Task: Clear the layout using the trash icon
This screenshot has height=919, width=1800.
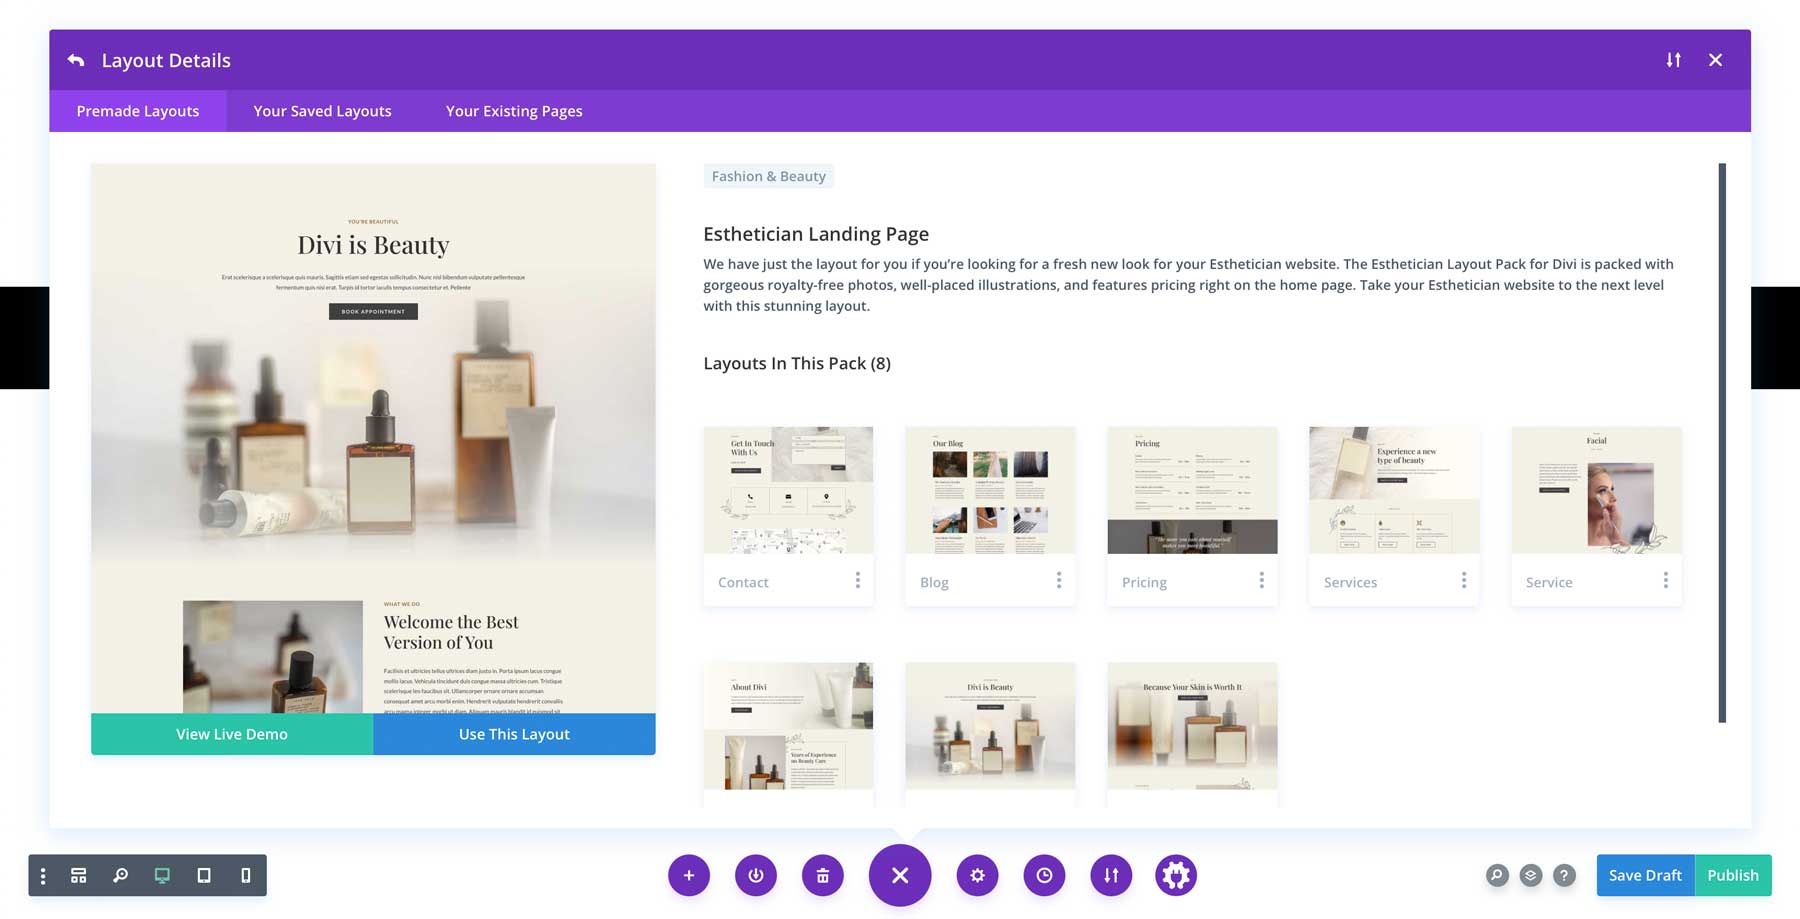Action: (x=822, y=875)
